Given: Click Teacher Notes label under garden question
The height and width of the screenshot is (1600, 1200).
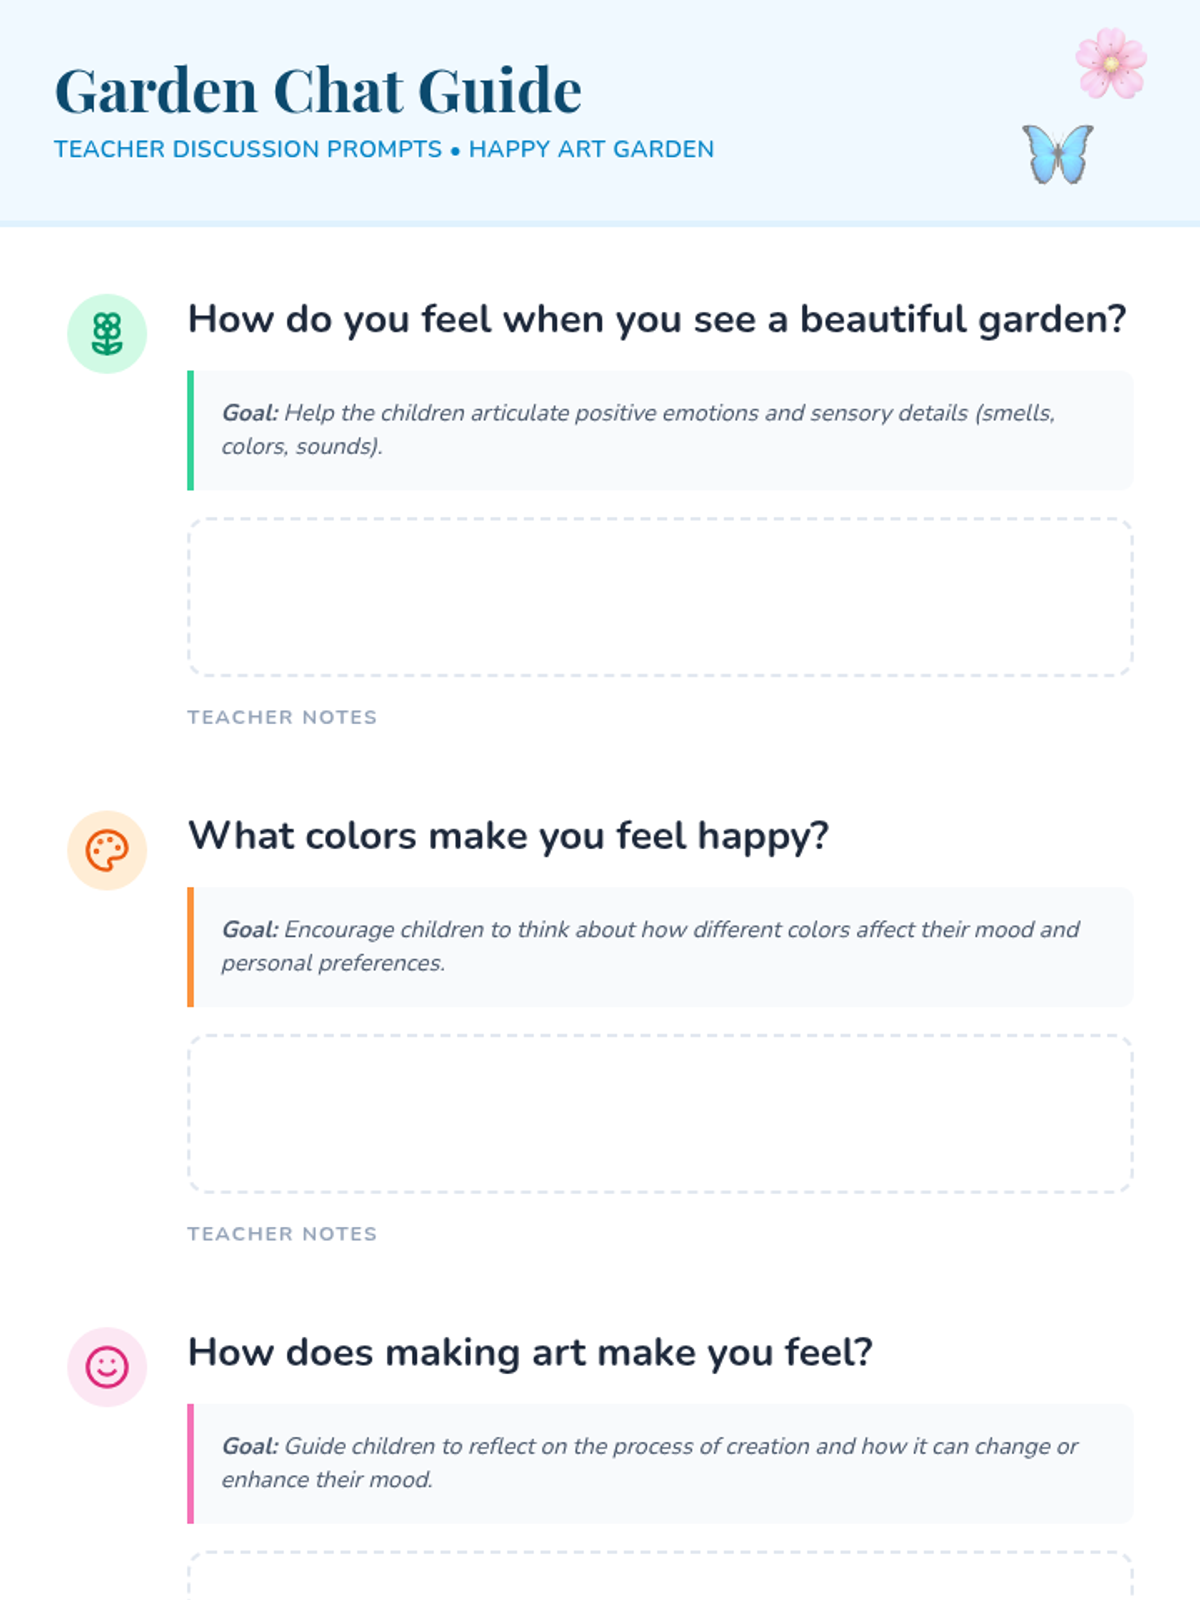Looking at the screenshot, I should click(x=282, y=717).
